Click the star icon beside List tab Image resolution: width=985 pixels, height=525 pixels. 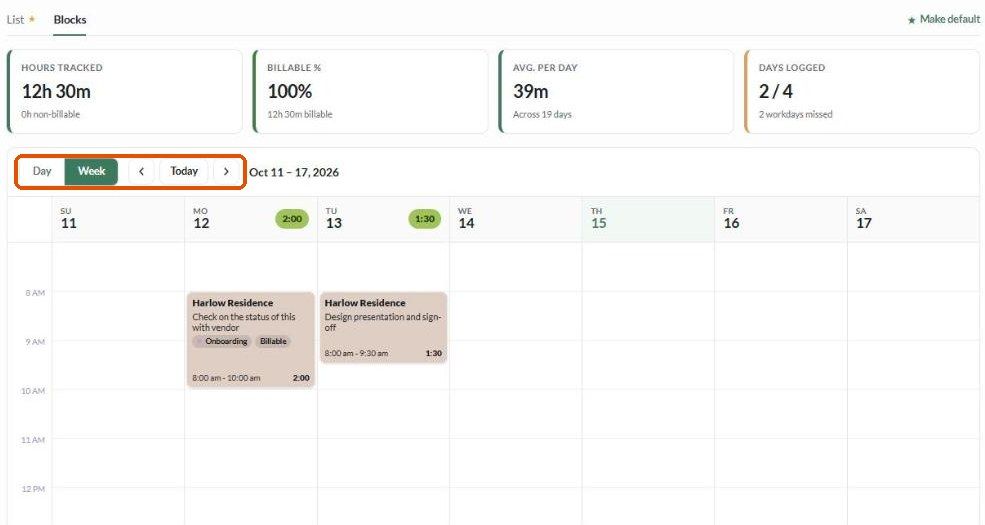pos(32,19)
